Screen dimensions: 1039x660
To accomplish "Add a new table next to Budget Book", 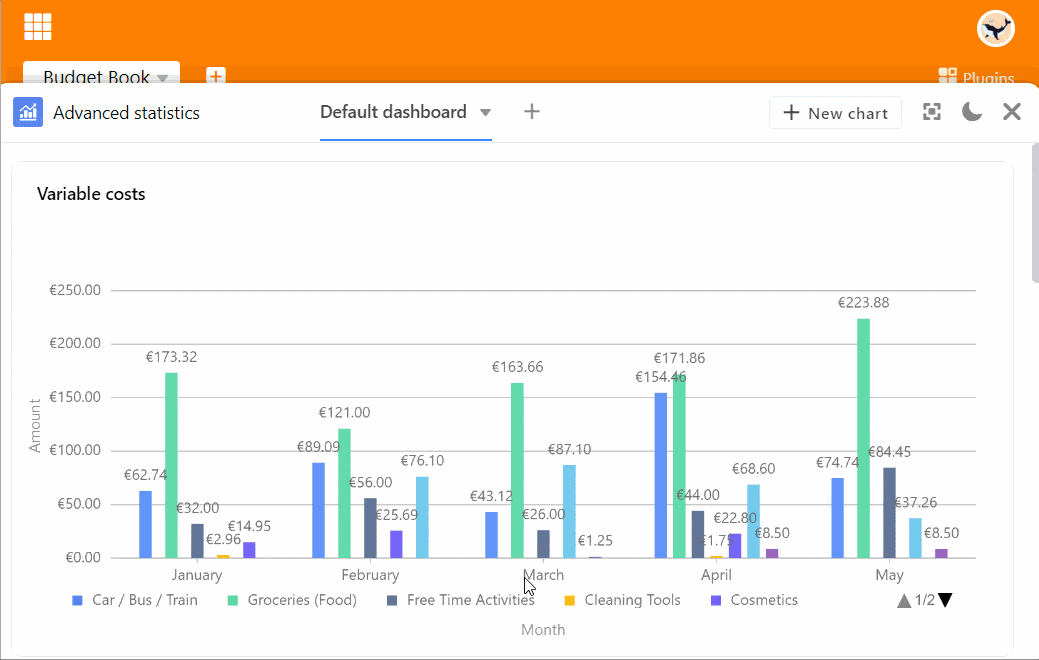I will tap(215, 76).
